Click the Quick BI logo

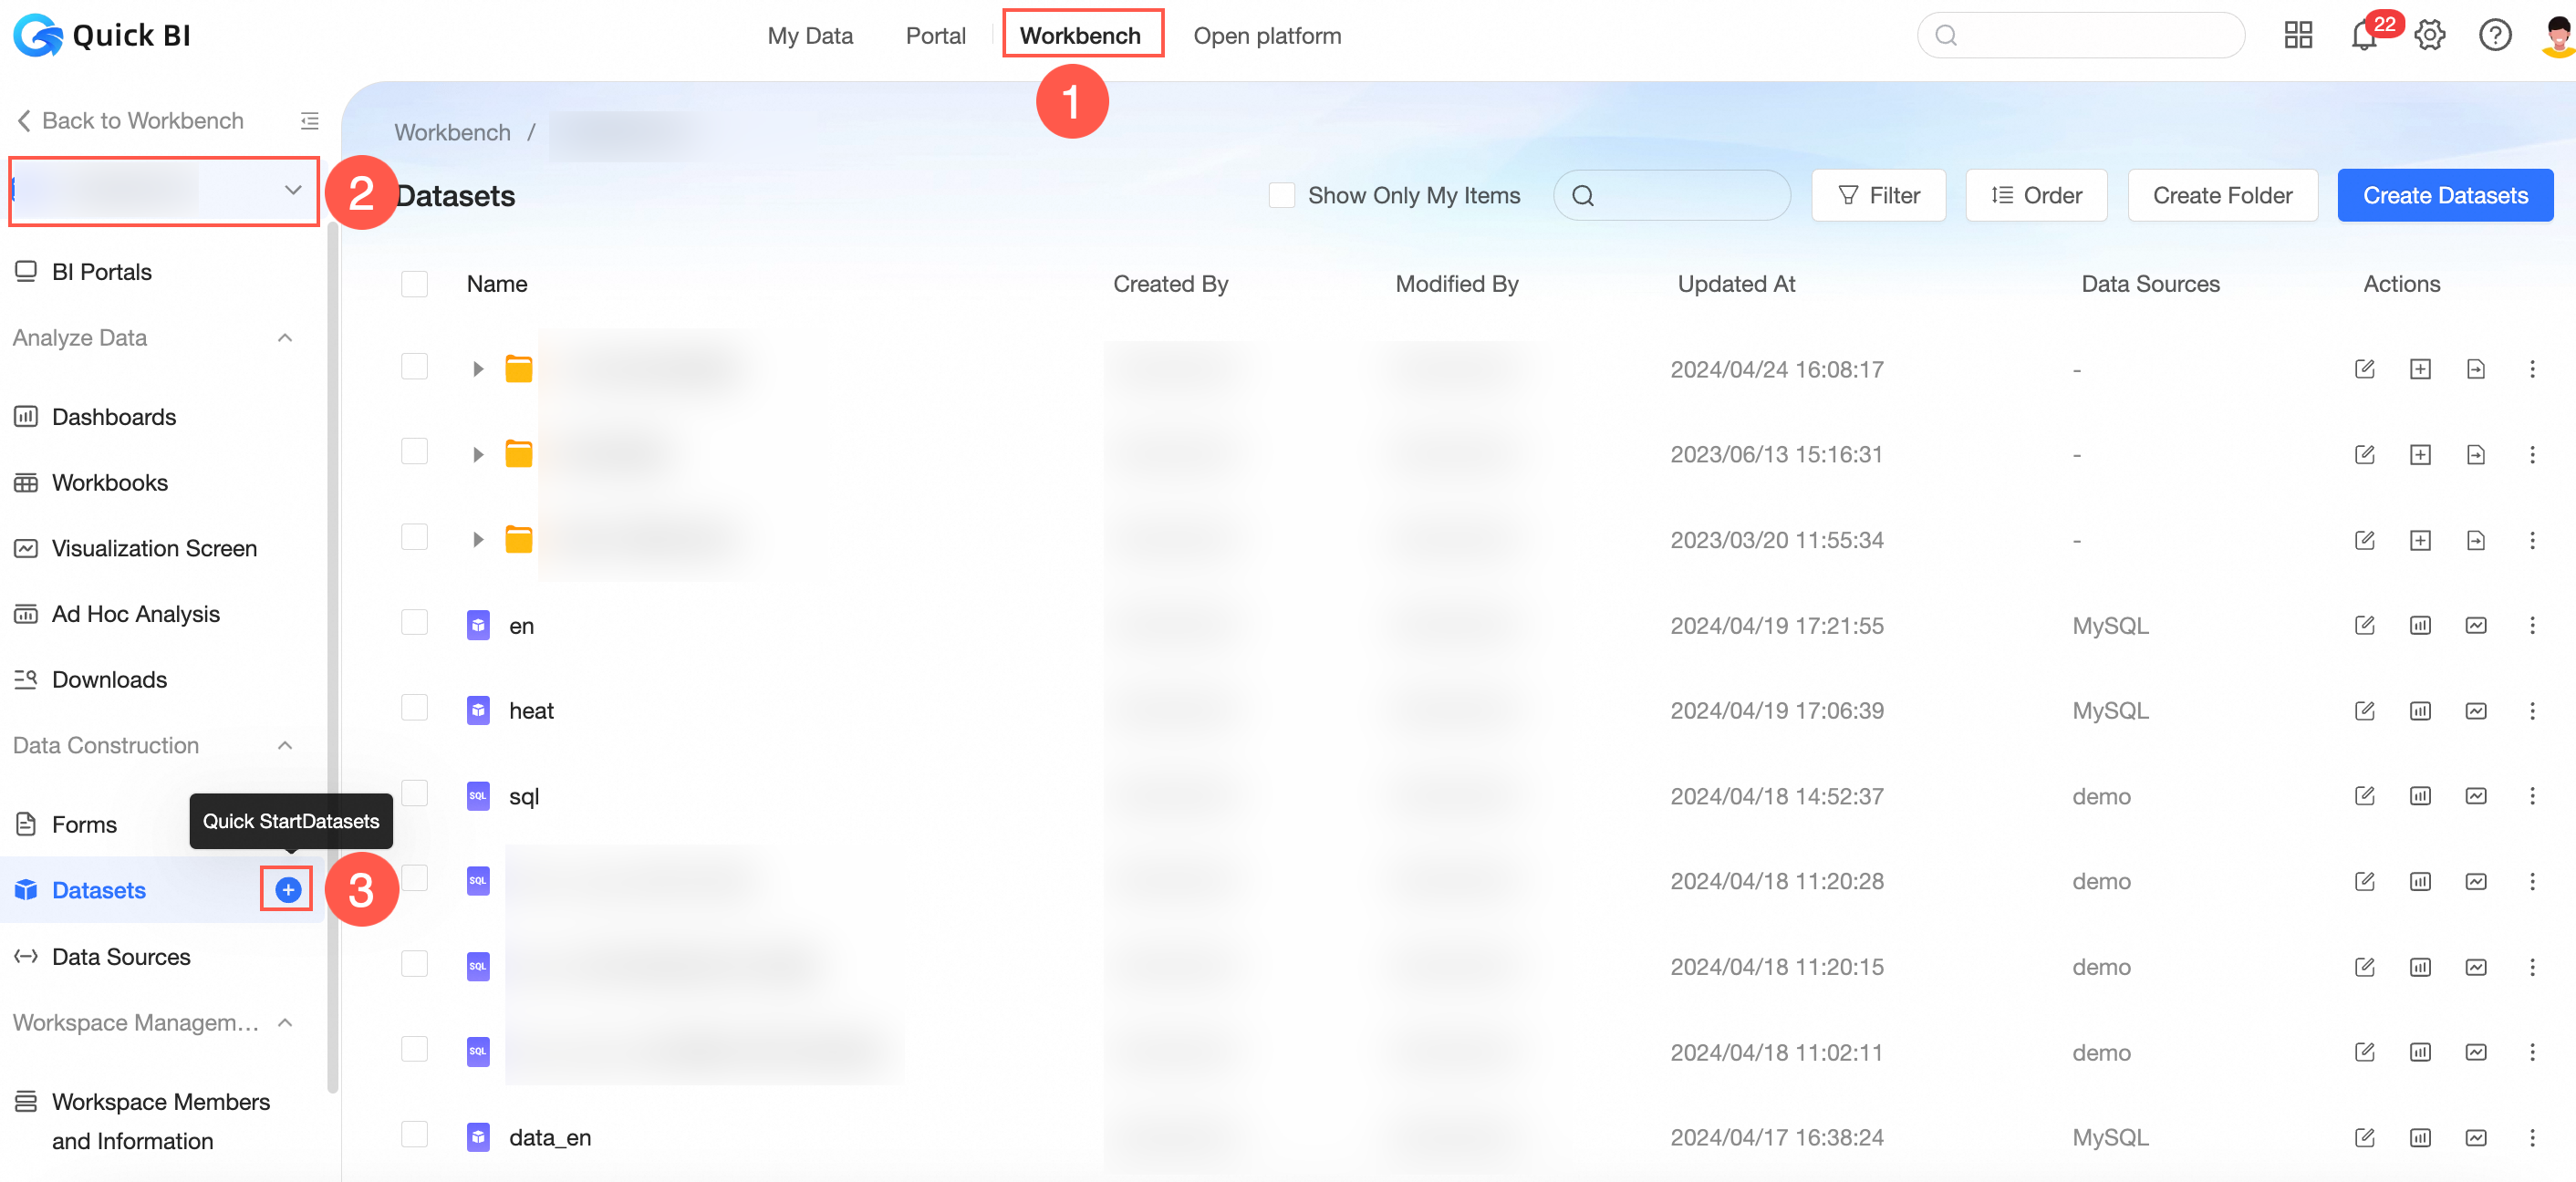(x=101, y=35)
